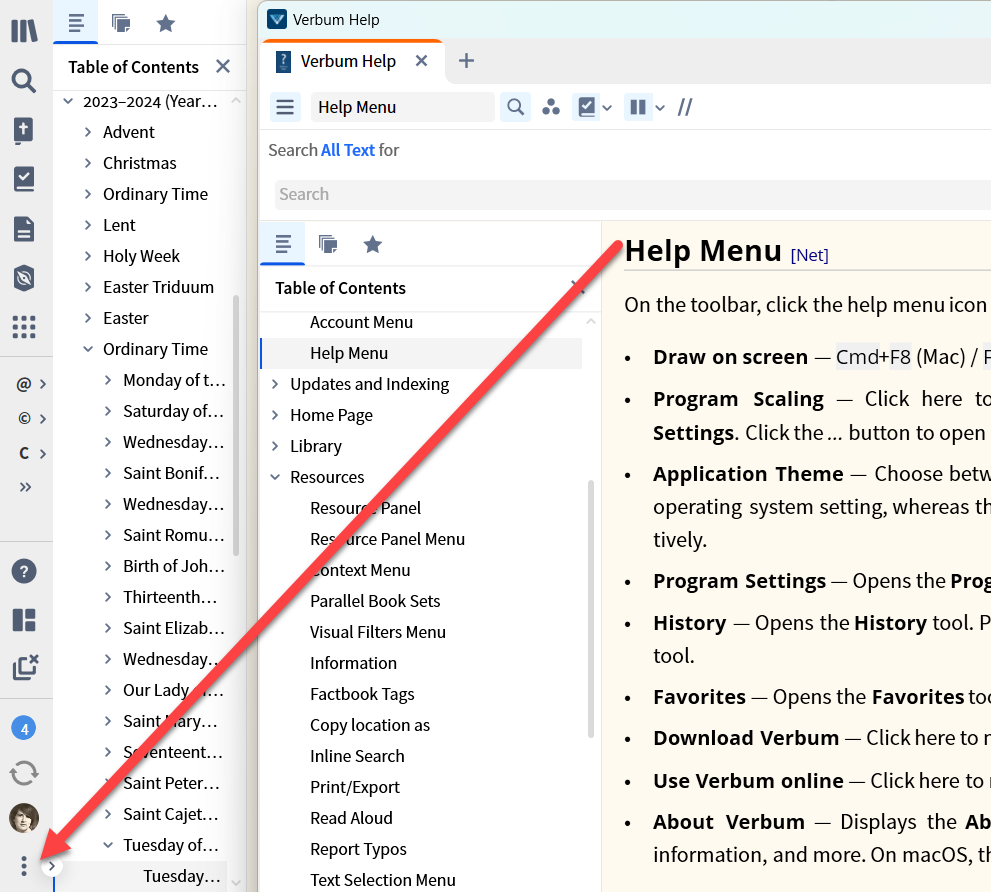
Task: Select the star Favorites tab in the panel
Action: coord(372,243)
